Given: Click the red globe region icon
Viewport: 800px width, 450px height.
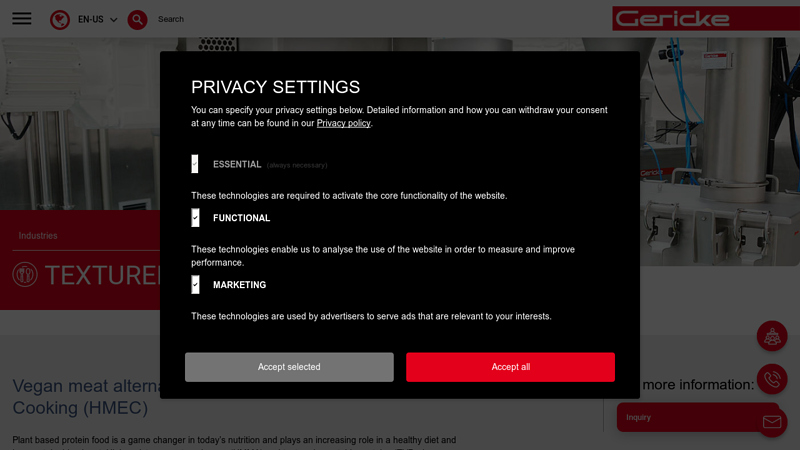Looking at the screenshot, I should pyautogui.click(x=60, y=19).
